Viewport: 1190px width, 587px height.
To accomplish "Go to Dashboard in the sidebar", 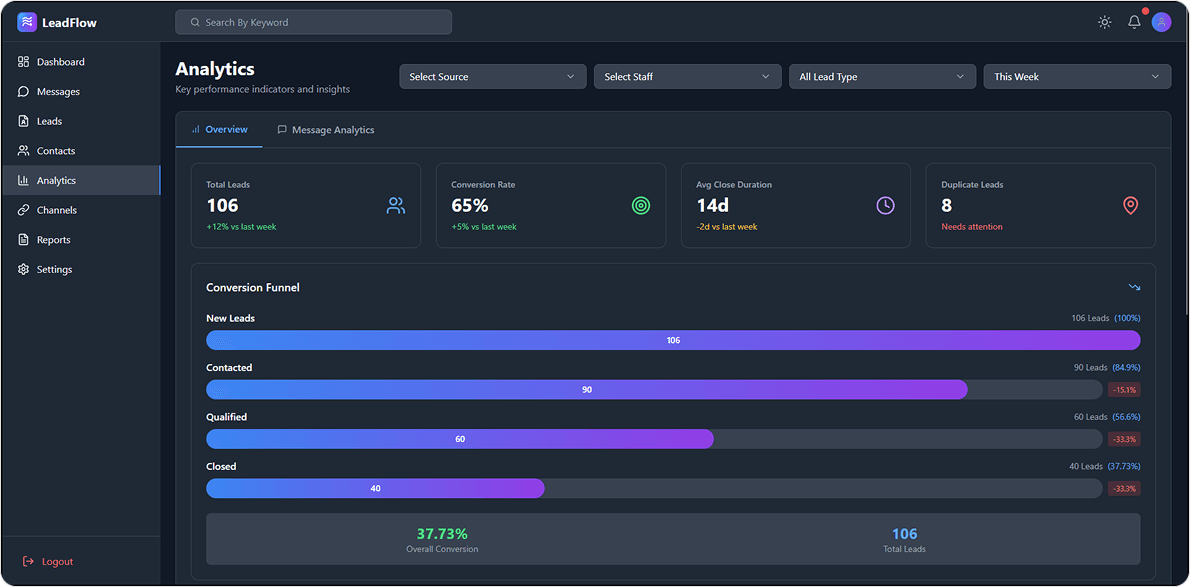I will (x=60, y=62).
